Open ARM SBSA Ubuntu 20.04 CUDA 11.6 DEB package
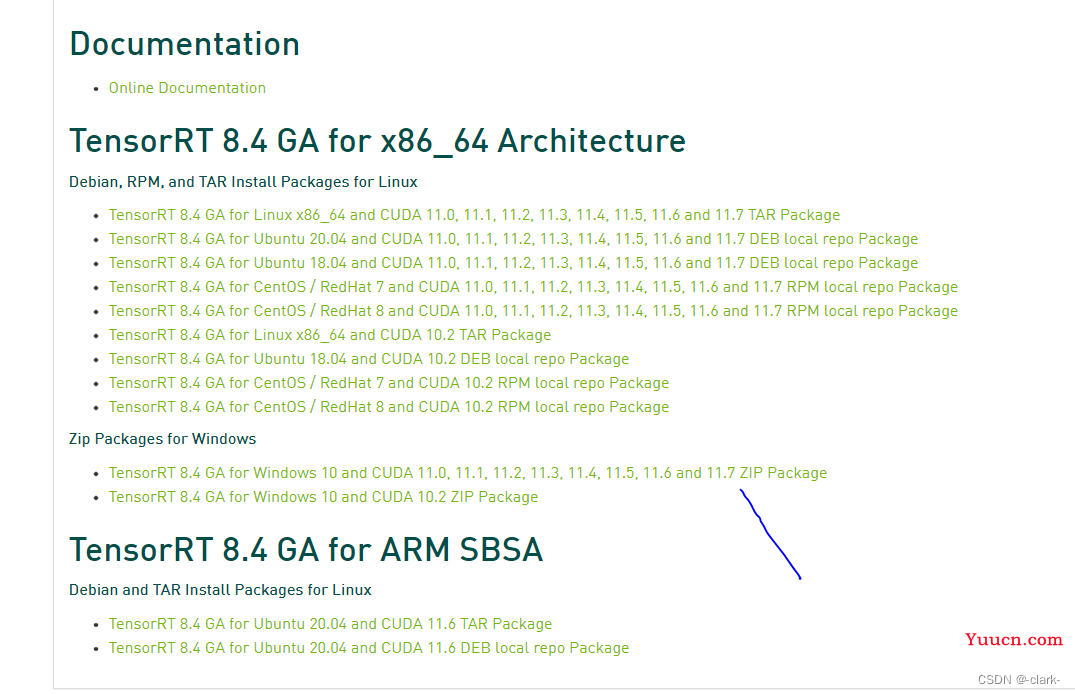 tap(369, 647)
